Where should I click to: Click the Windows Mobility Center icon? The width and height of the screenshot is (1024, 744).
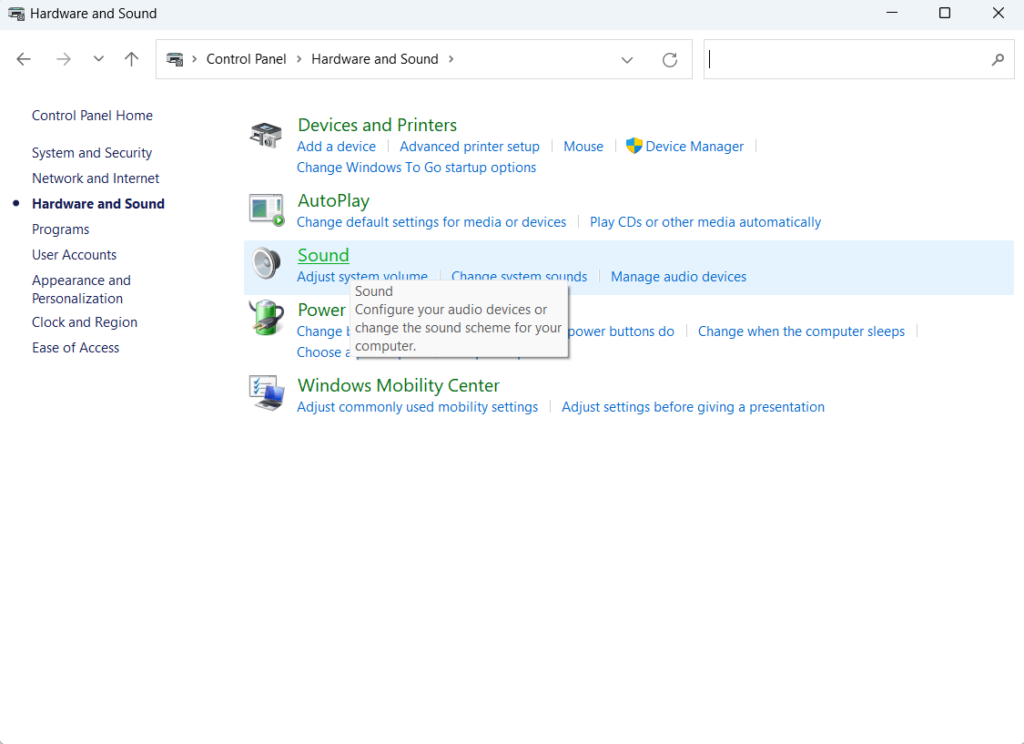click(266, 394)
